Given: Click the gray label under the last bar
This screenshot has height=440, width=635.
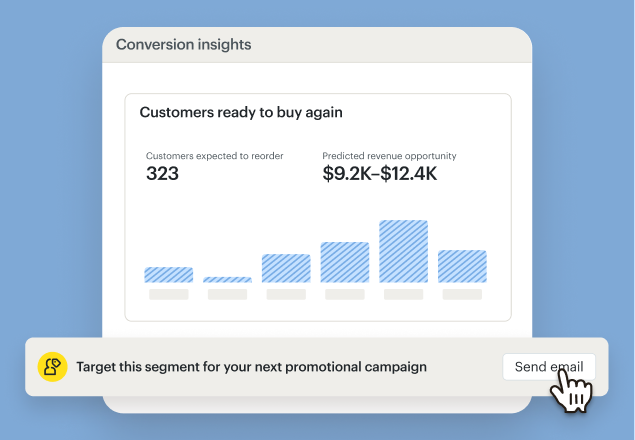Looking at the screenshot, I should point(462,295).
